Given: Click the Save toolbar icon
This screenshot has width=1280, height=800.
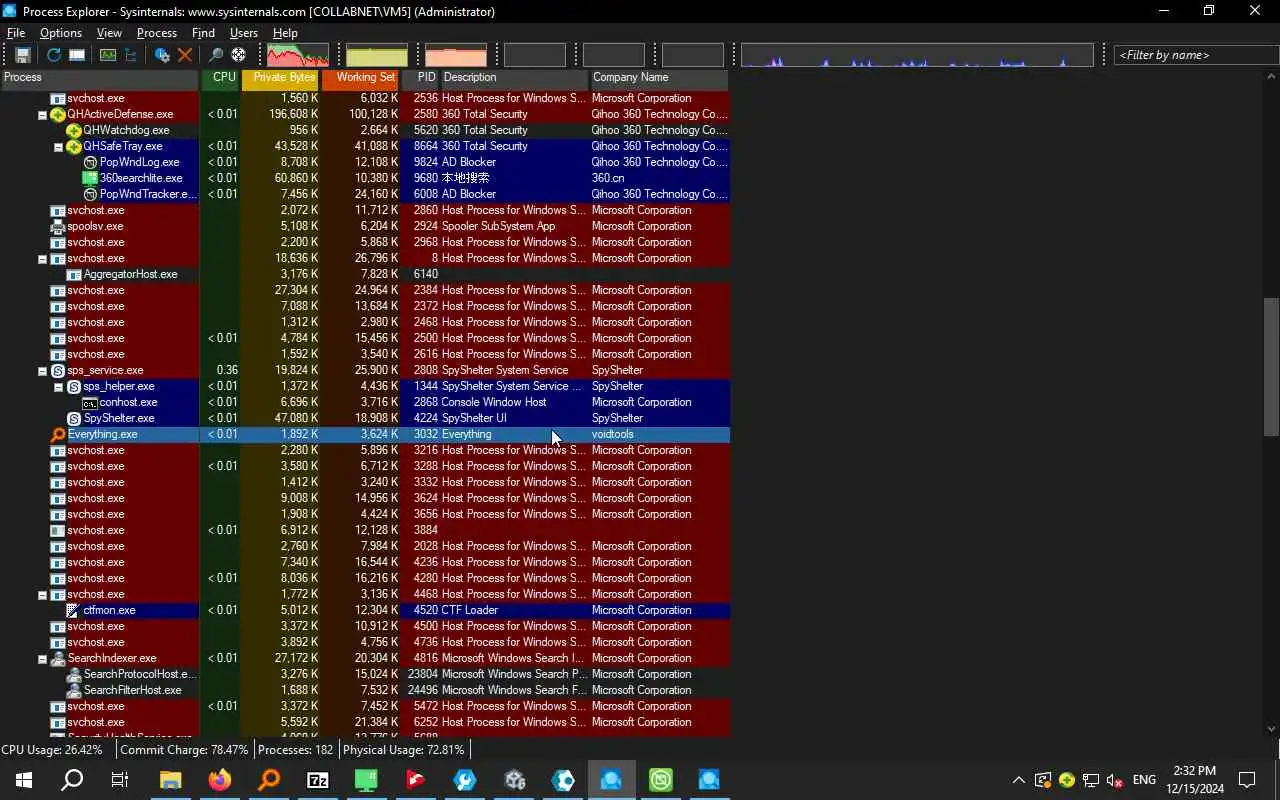Looking at the screenshot, I should tap(22, 55).
